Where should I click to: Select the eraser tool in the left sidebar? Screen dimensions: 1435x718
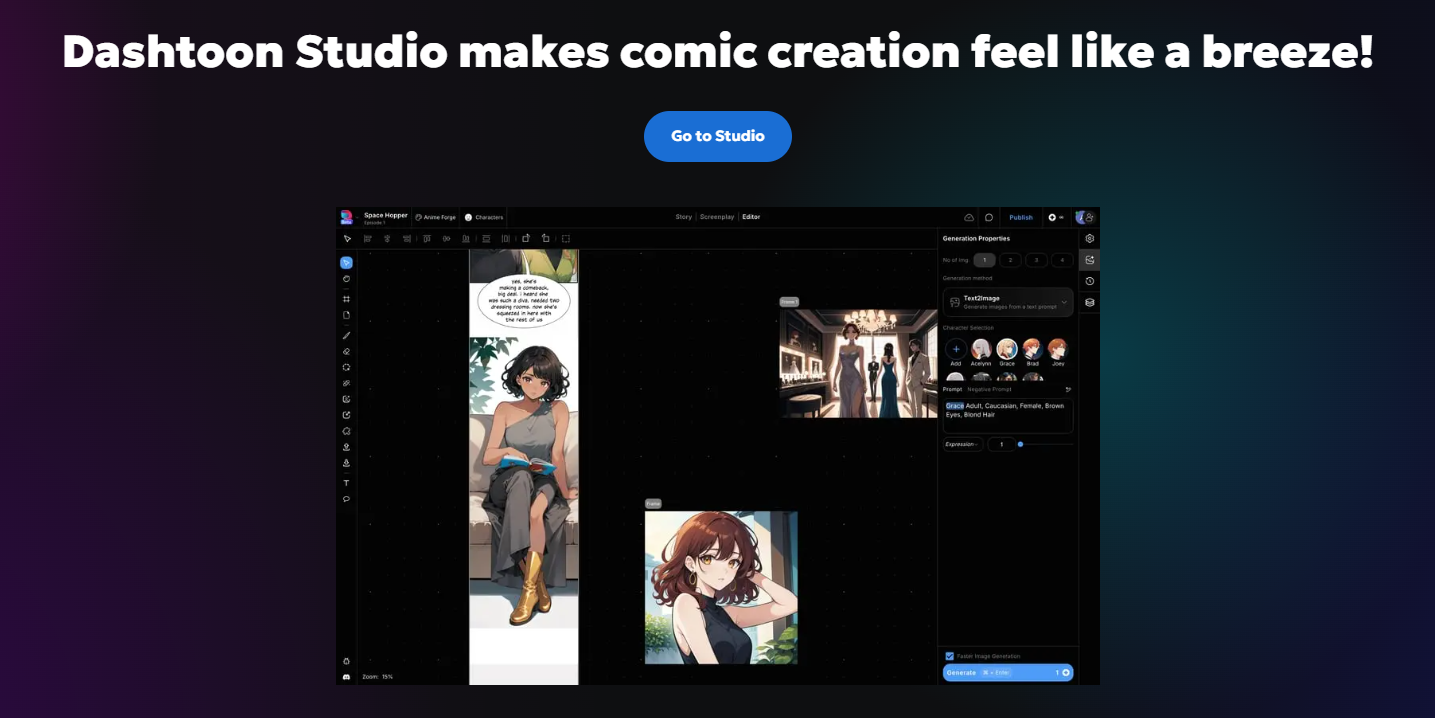pyautogui.click(x=346, y=351)
